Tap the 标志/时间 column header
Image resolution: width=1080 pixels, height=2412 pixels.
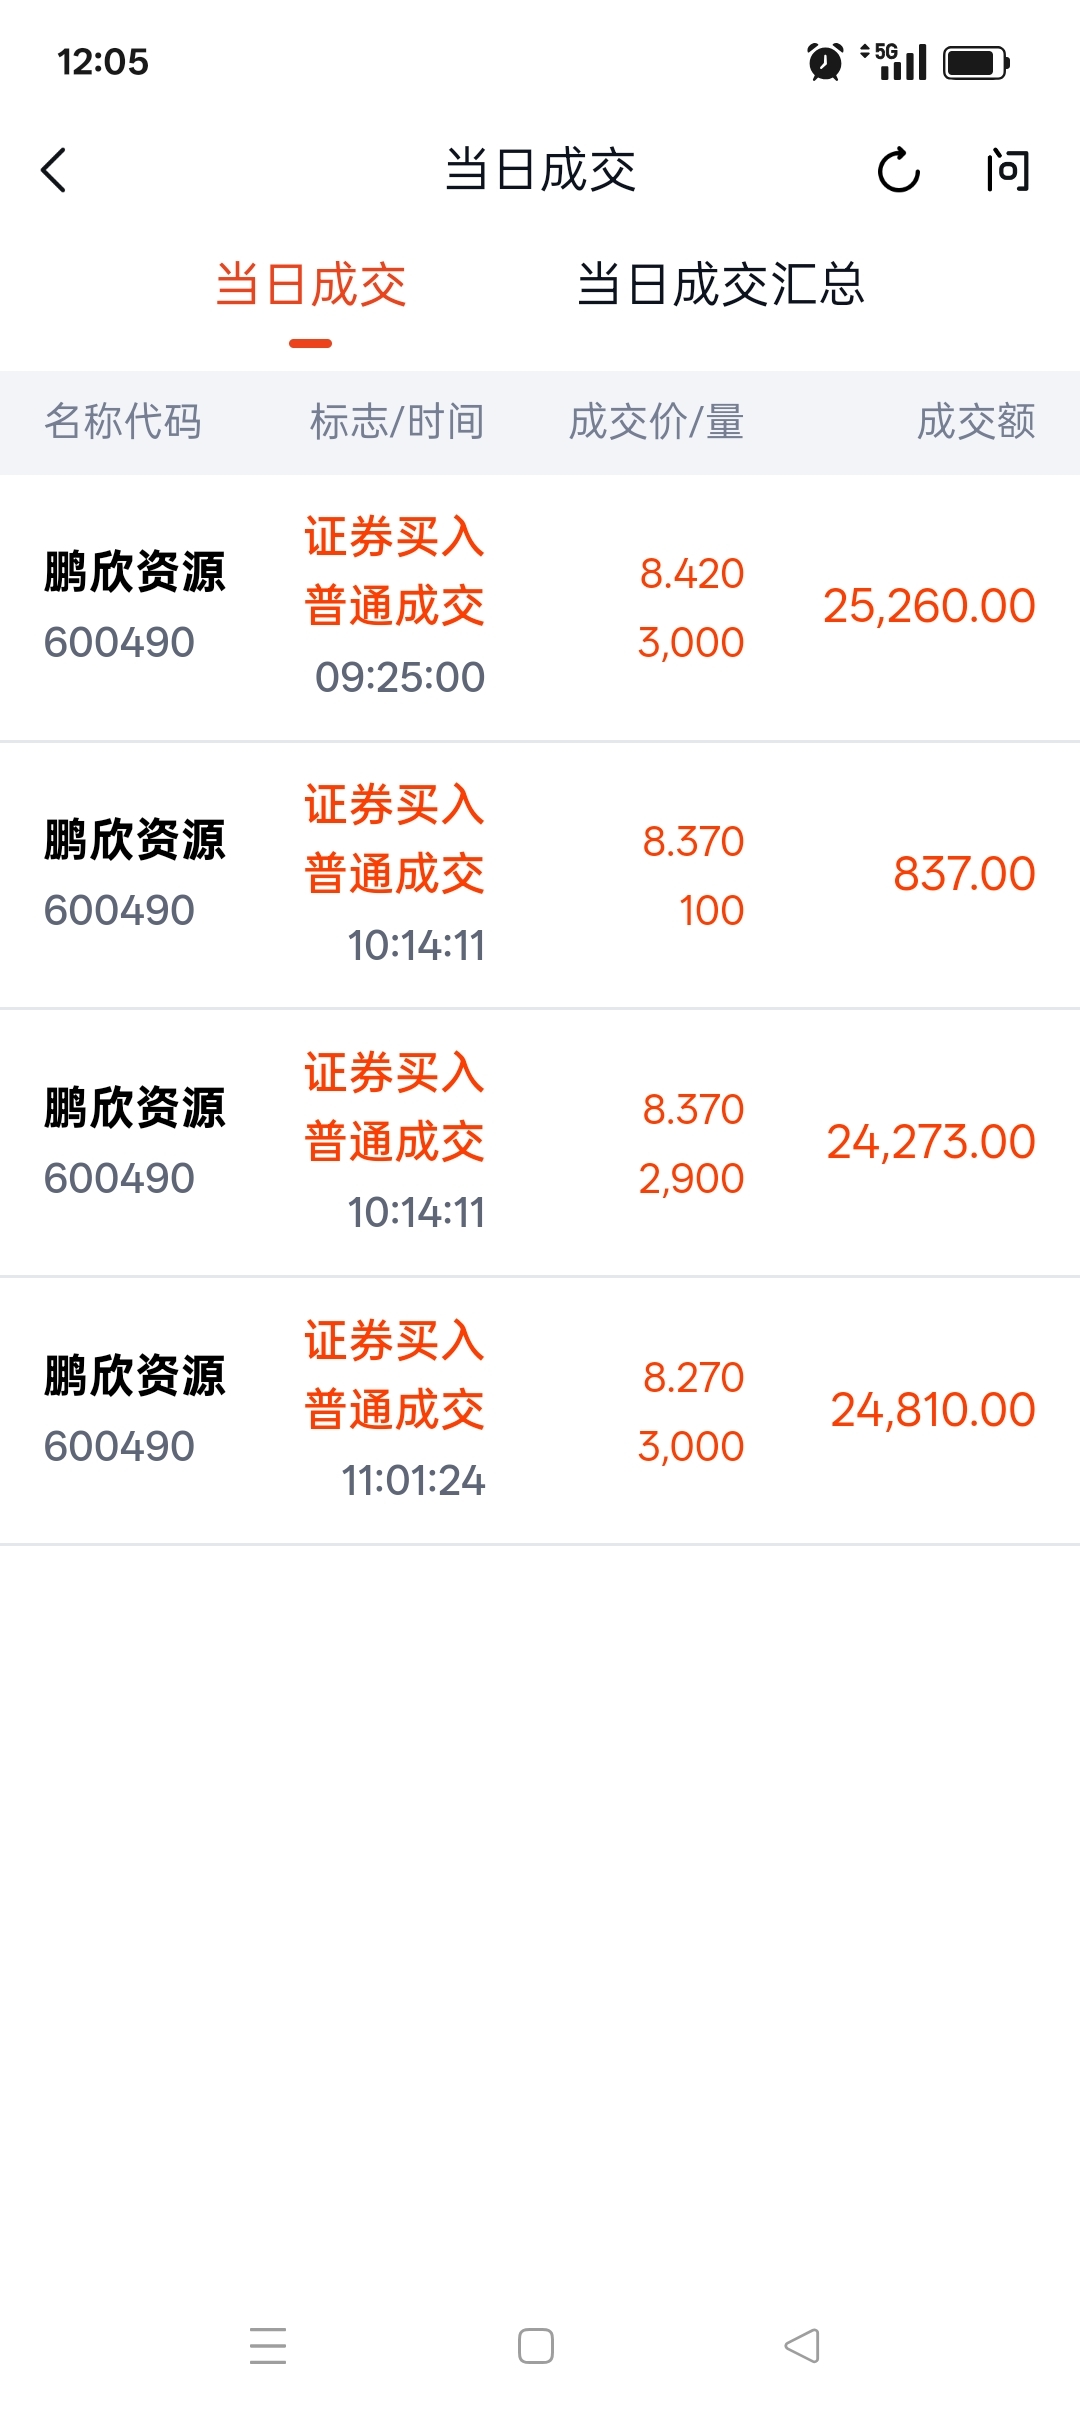coord(397,422)
